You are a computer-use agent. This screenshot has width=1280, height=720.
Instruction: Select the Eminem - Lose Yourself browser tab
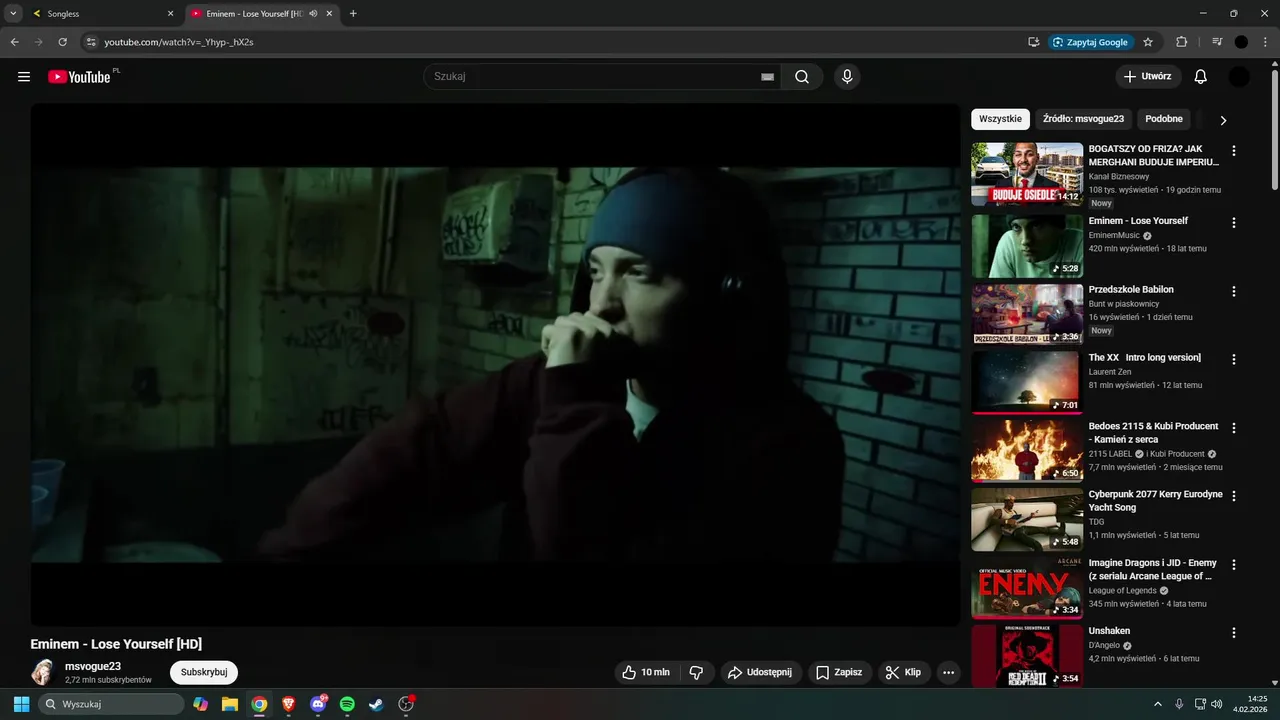tap(262, 14)
